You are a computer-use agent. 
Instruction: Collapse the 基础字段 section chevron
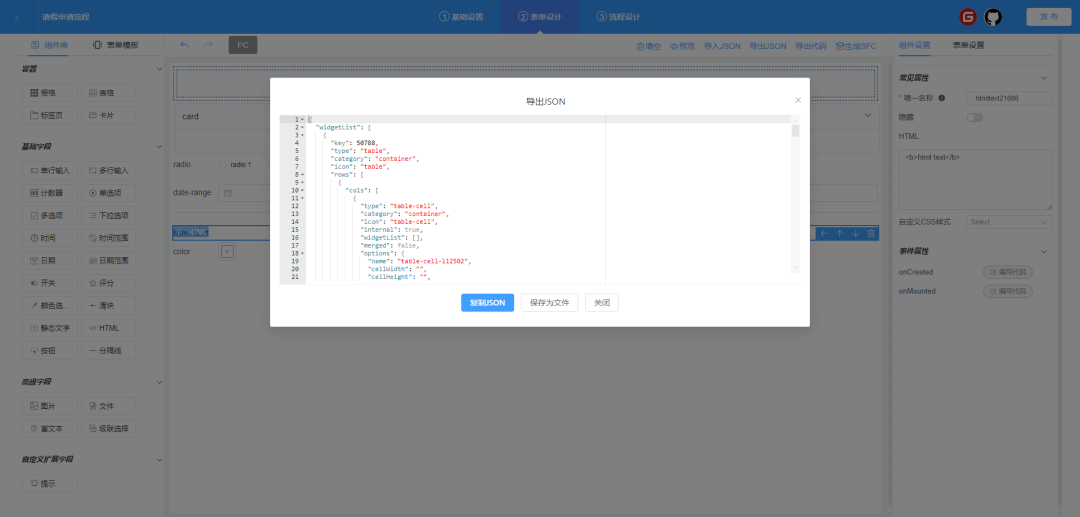[x=159, y=147]
